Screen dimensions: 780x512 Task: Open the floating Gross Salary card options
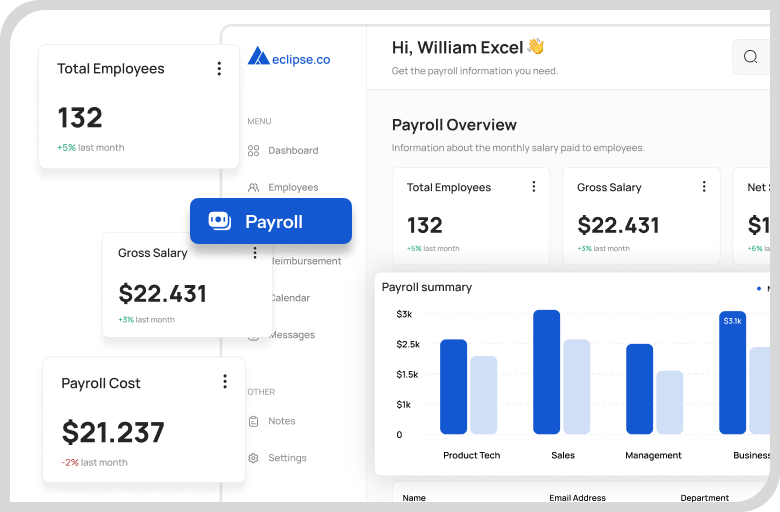[255, 253]
